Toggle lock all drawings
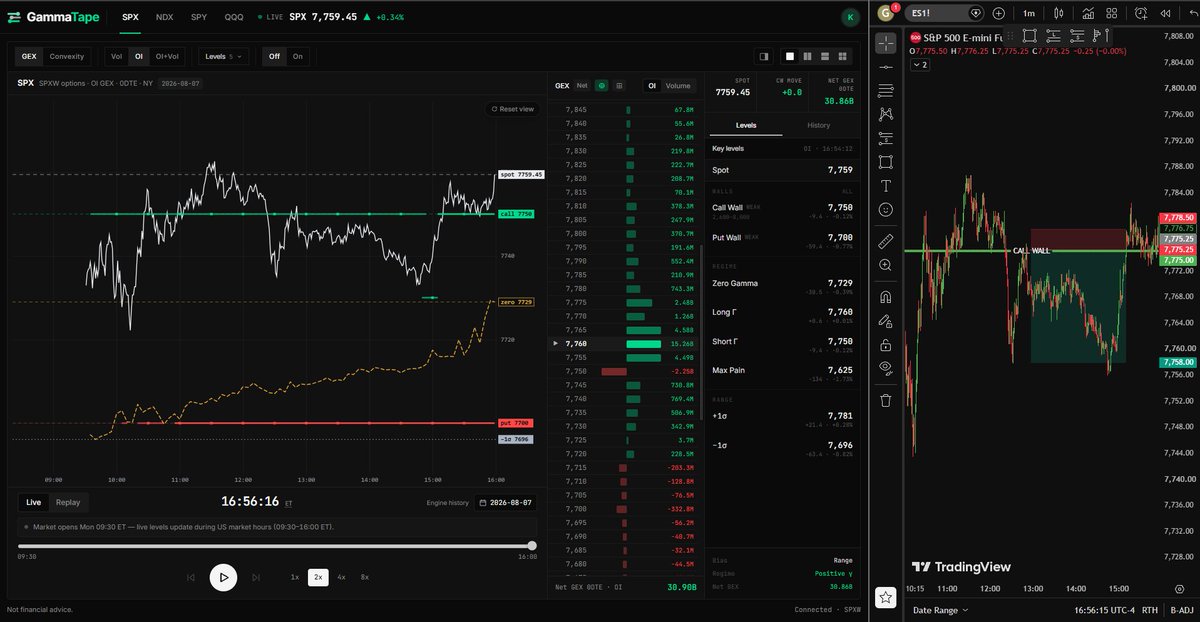The image size is (1200, 622). pyautogui.click(x=885, y=345)
